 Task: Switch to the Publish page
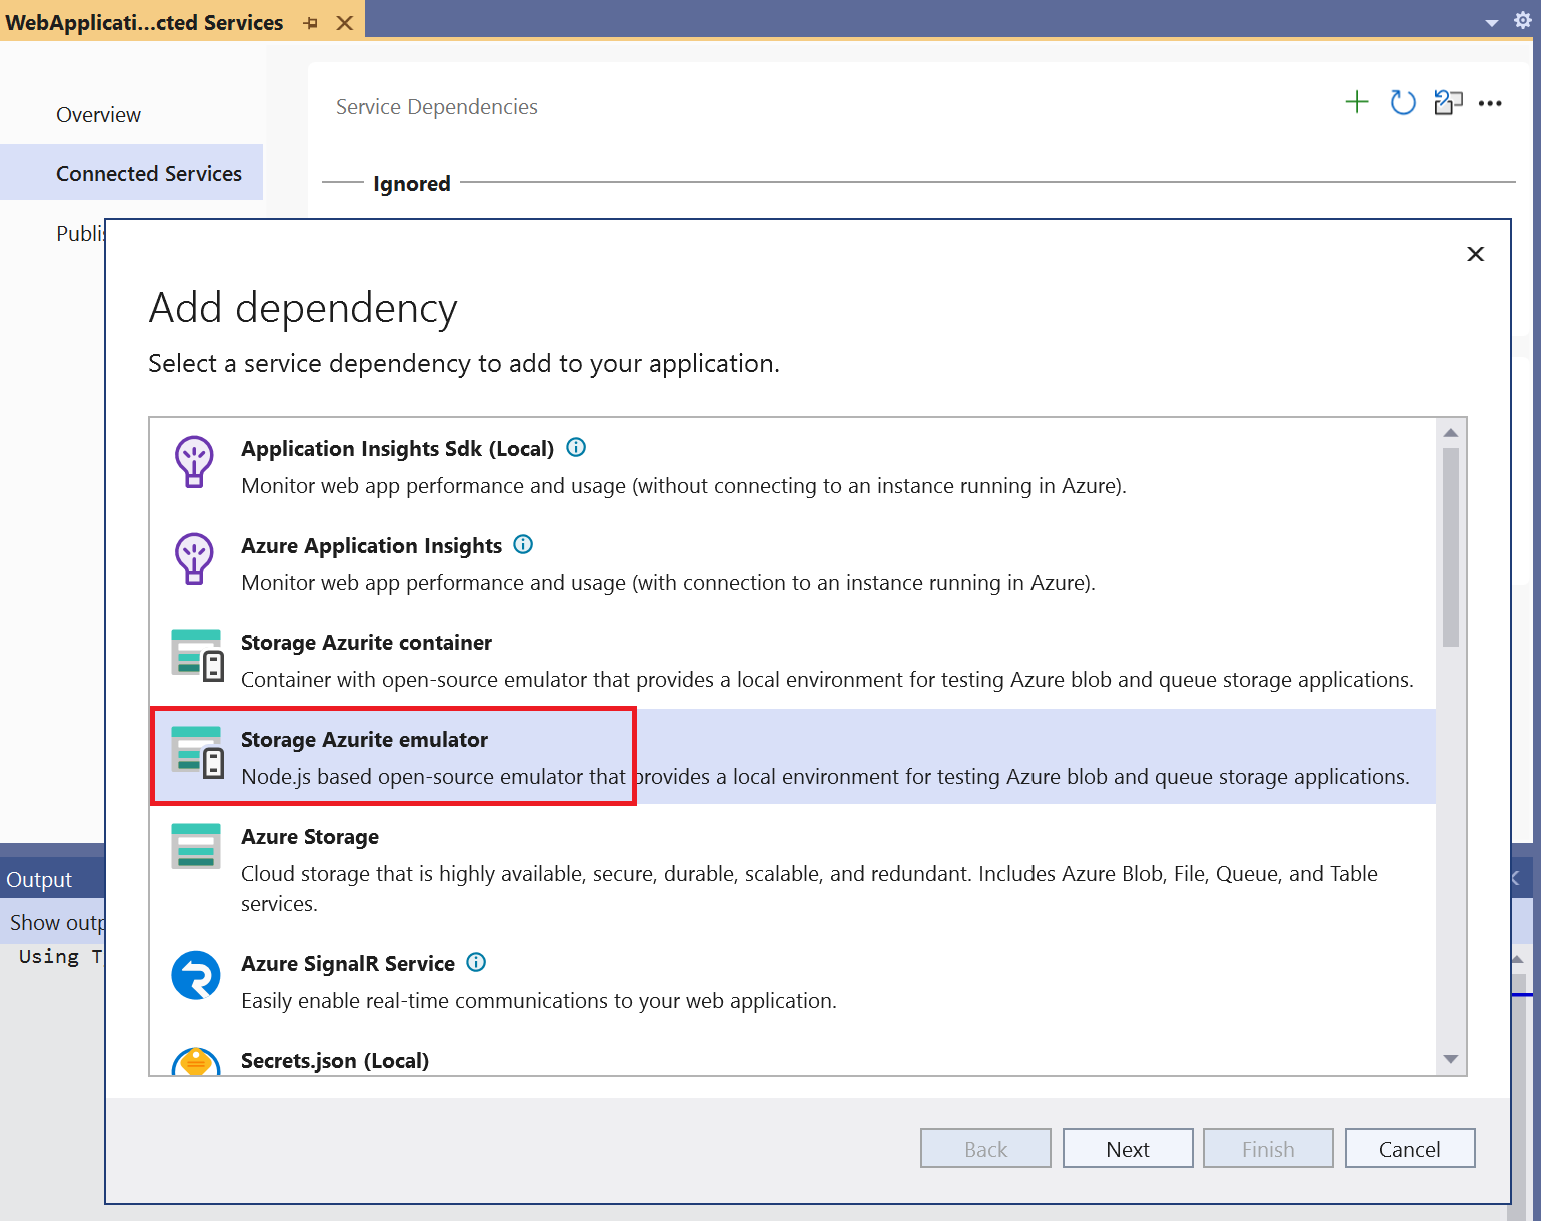coord(80,233)
